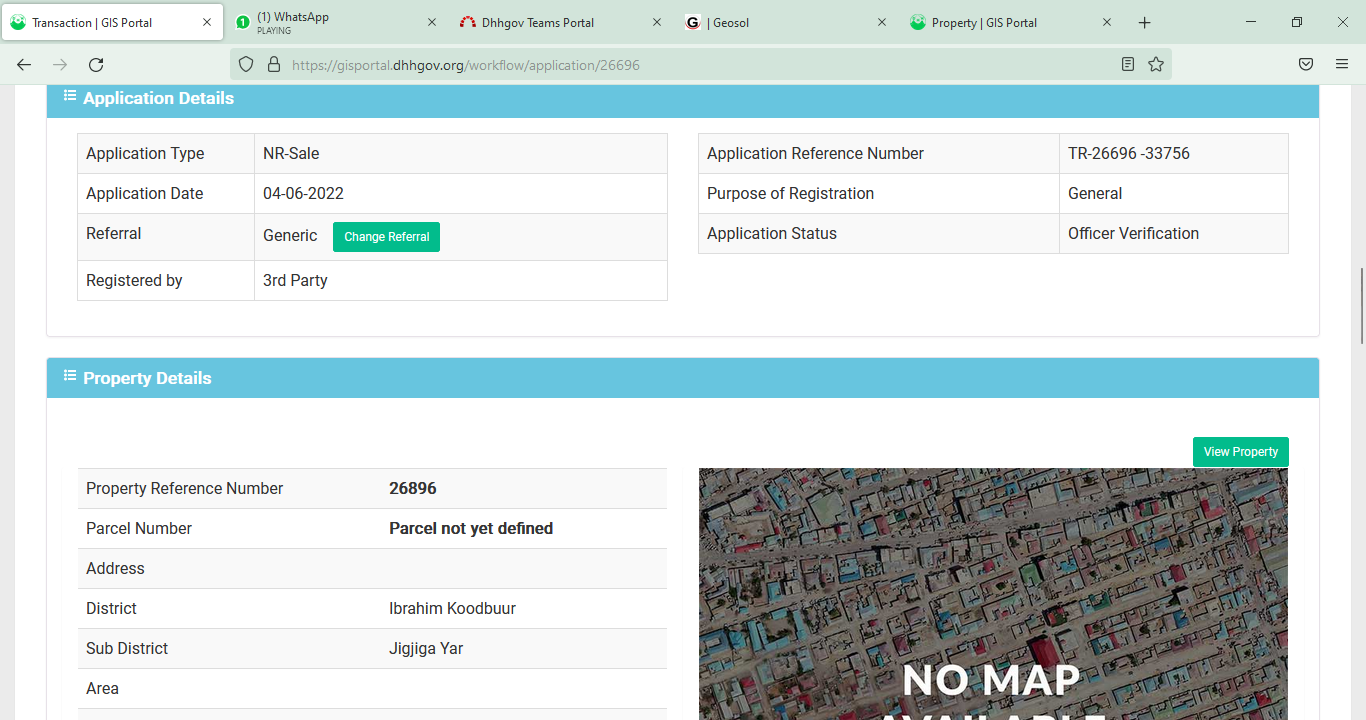This screenshot has height=720, width=1366.
Task: Click the URL address bar field
Action: pos(700,65)
